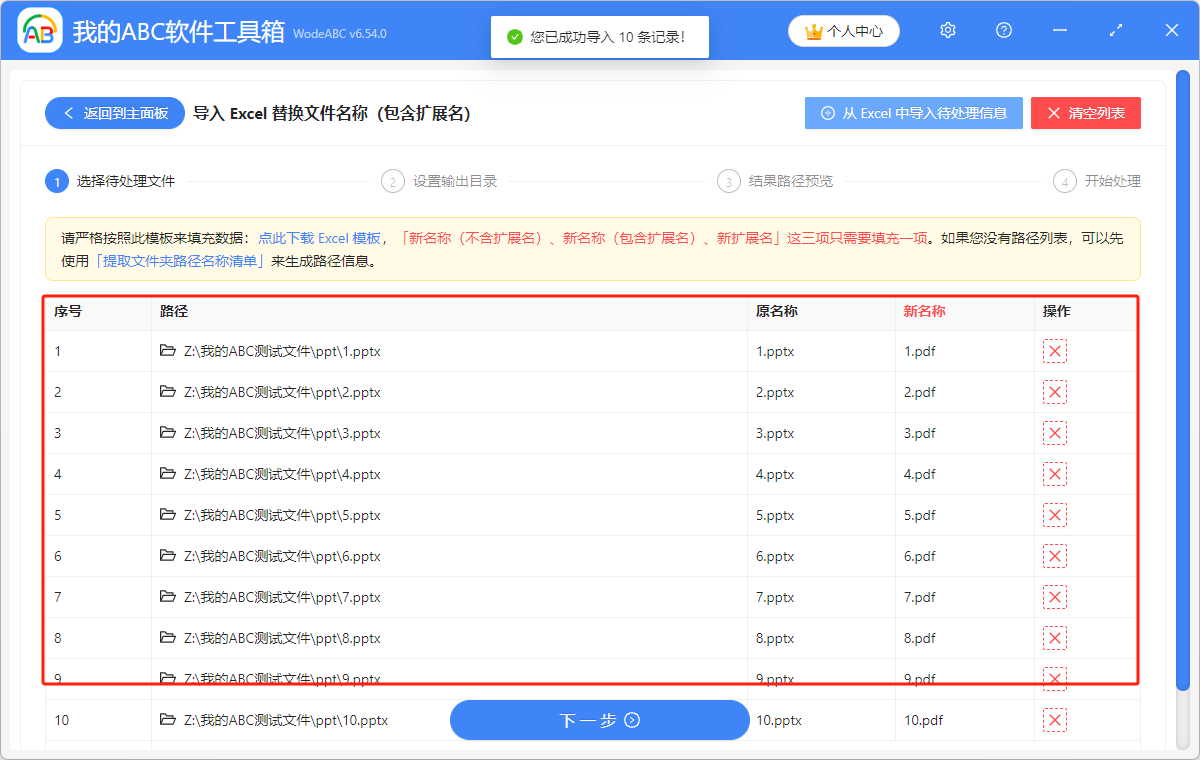Image resolution: width=1200 pixels, height=760 pixels.
Task: Click the WodeABC app logo
Action: tap(40, 32)
